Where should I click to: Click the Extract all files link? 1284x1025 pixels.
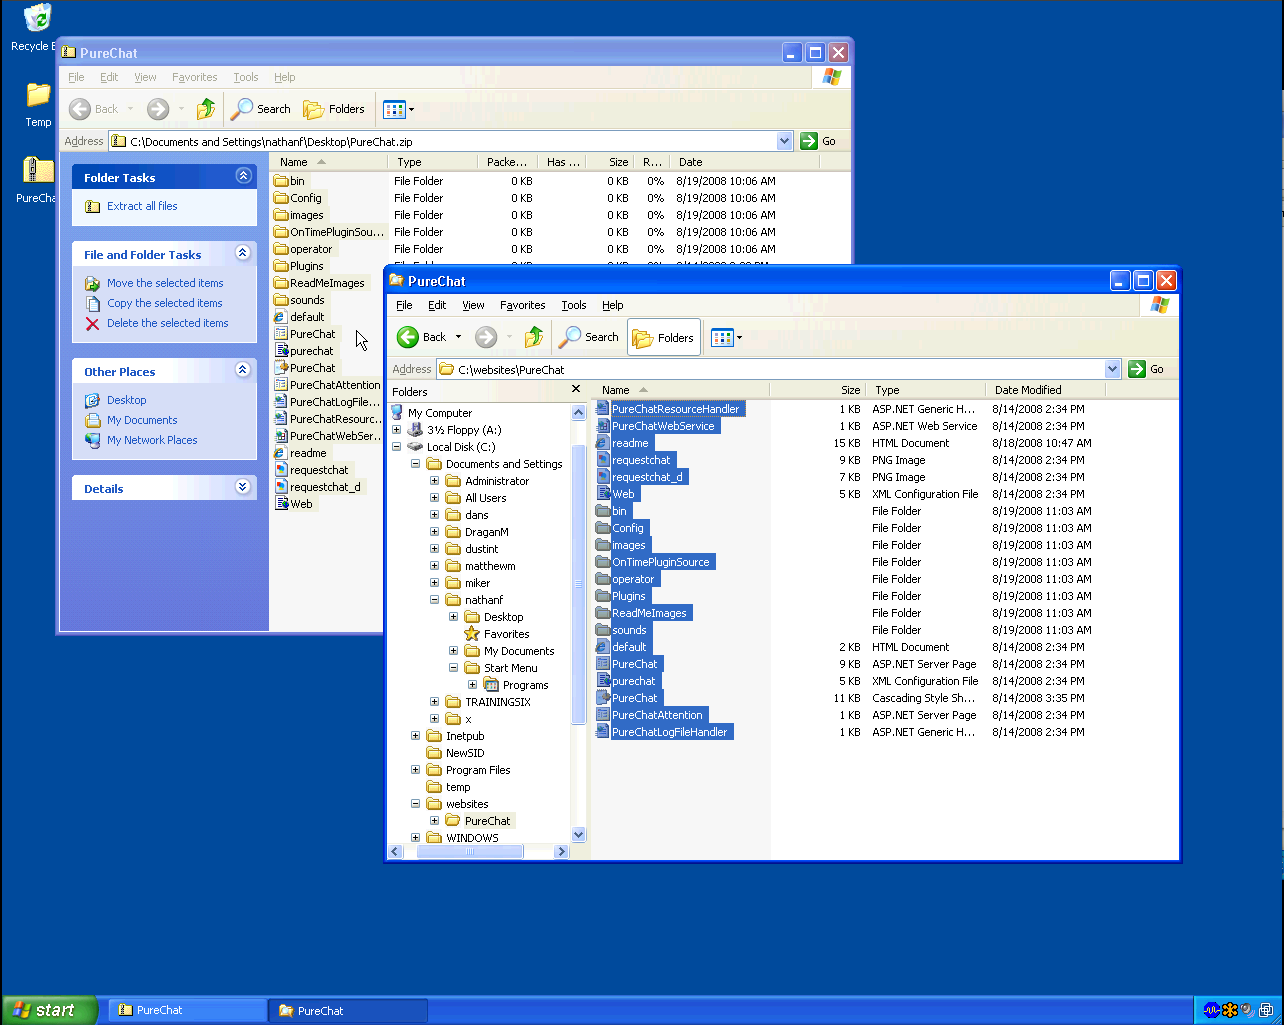coord(142,206)
